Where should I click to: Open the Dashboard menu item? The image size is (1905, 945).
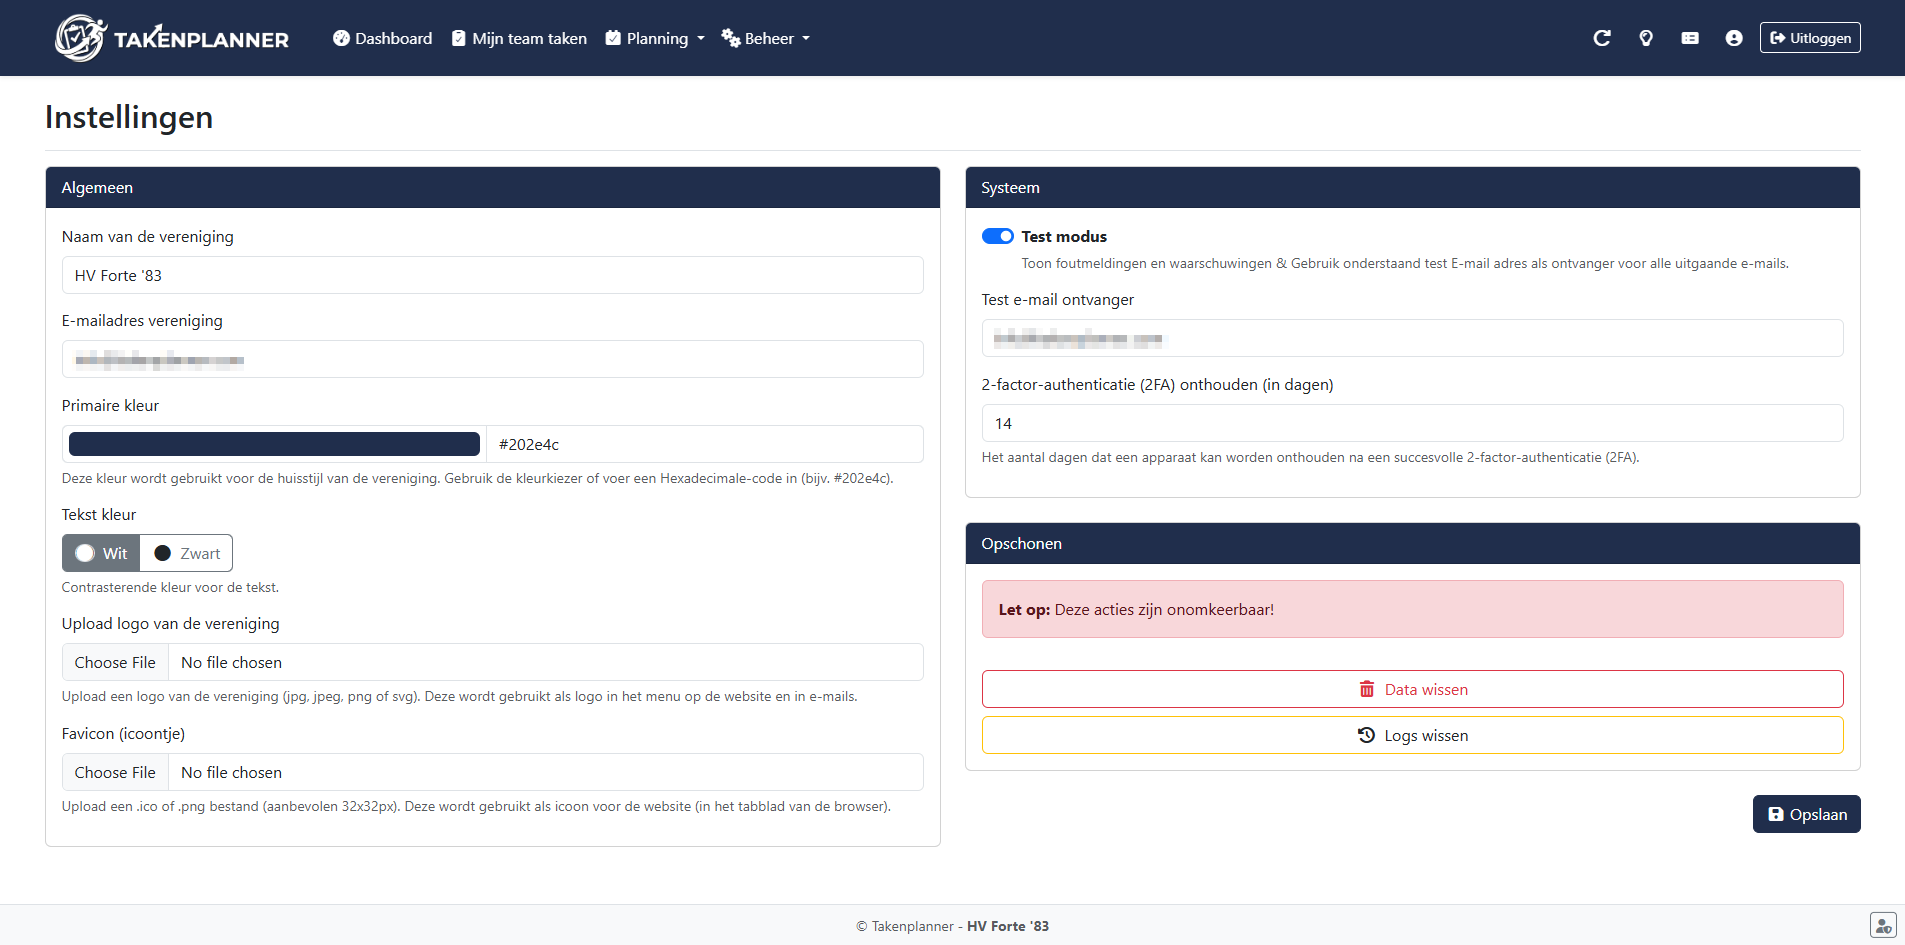(392, 38)
